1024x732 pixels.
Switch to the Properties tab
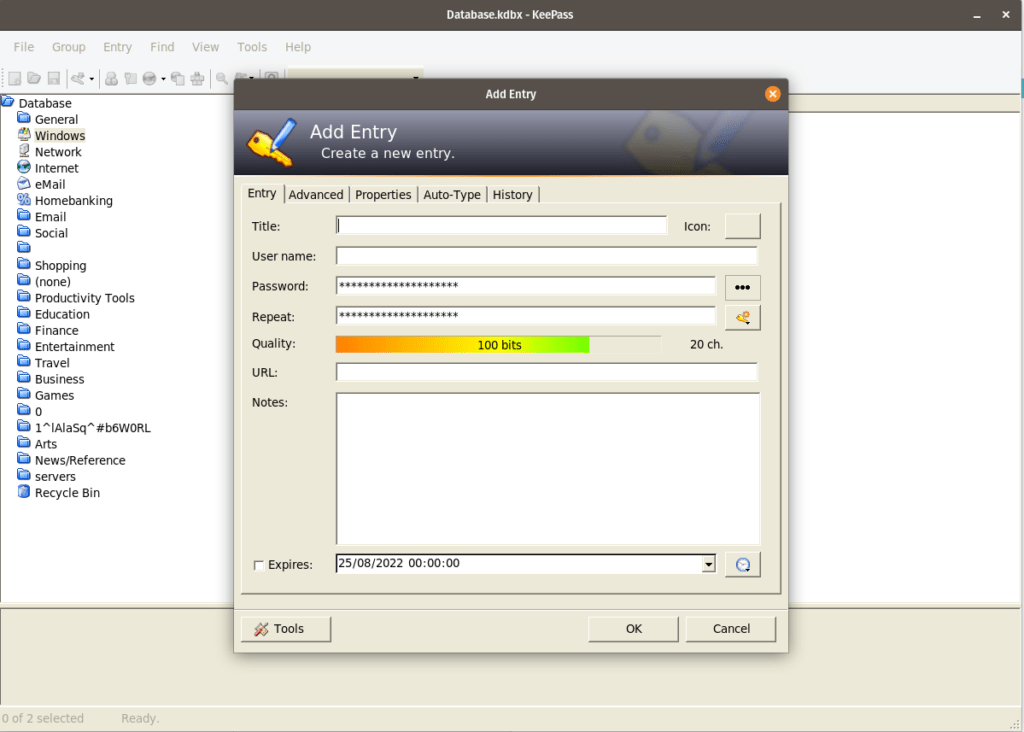tap(383, 195)
